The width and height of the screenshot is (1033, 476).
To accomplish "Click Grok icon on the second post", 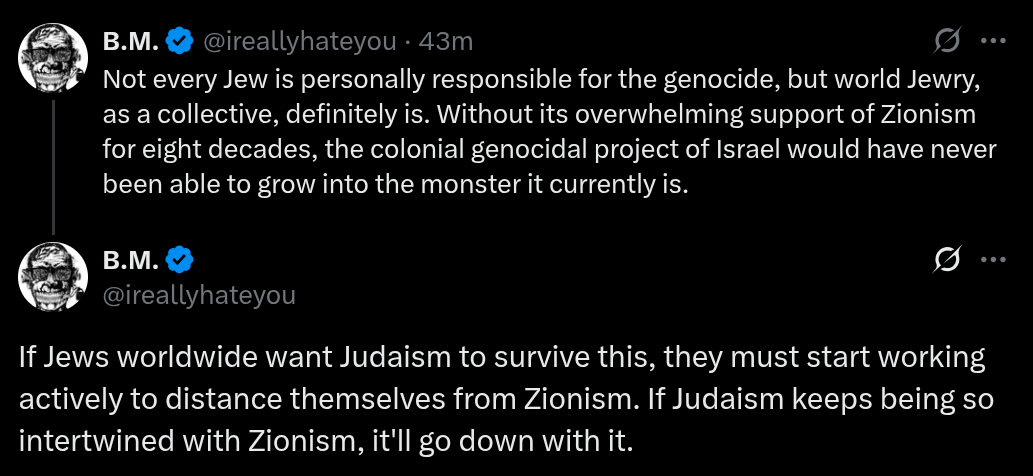I will pos(946,260).
